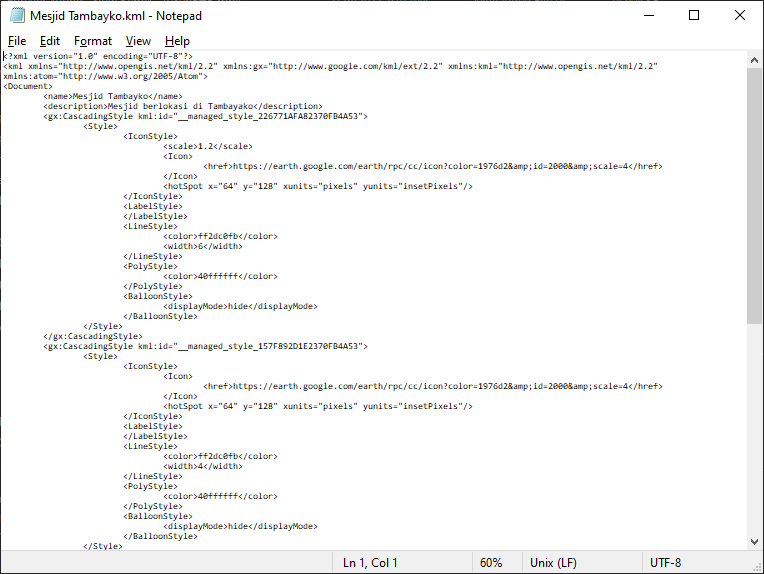Click the managed_style_157F892D1E2370FB4A53 line
The image size is (764, 574).
206,346
